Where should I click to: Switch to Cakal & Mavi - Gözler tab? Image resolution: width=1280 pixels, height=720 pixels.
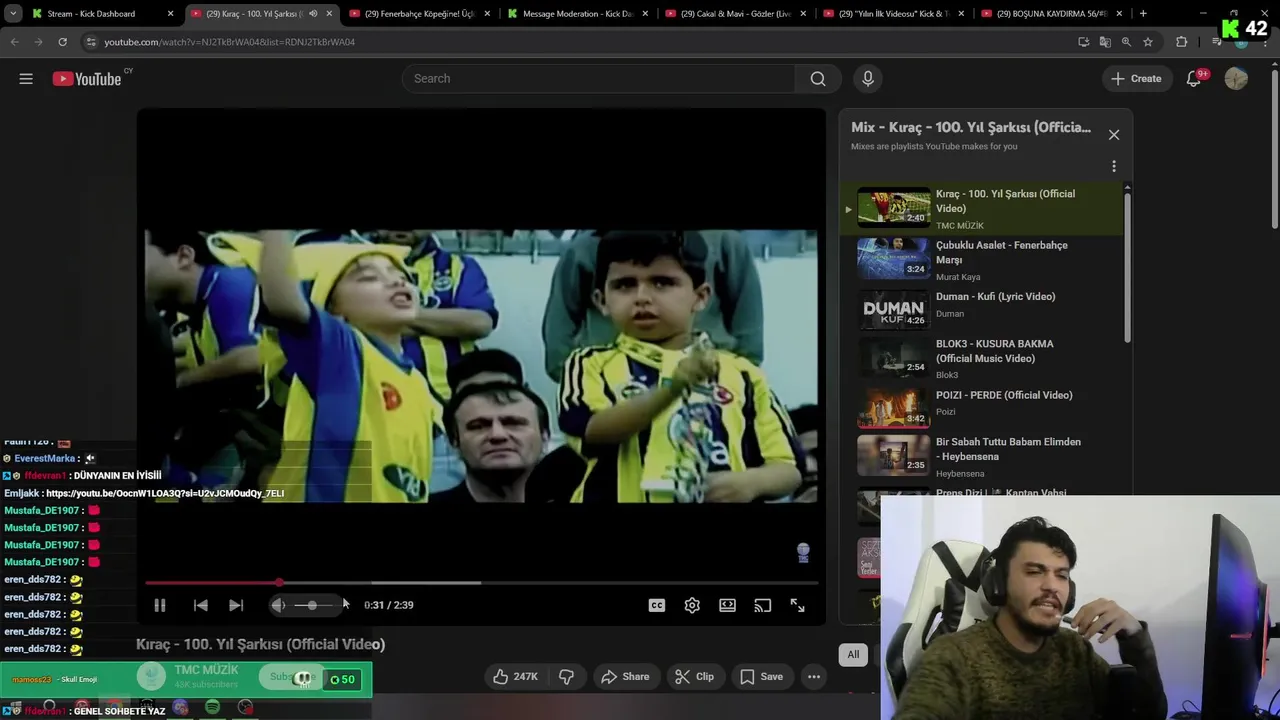coord(736,14)
